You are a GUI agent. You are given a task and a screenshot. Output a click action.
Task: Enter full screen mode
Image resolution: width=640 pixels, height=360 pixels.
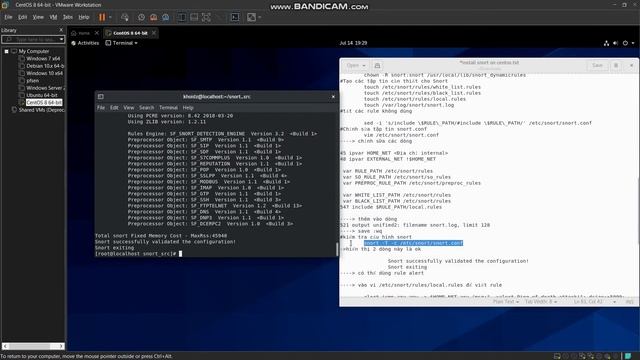tap(207, 17)
